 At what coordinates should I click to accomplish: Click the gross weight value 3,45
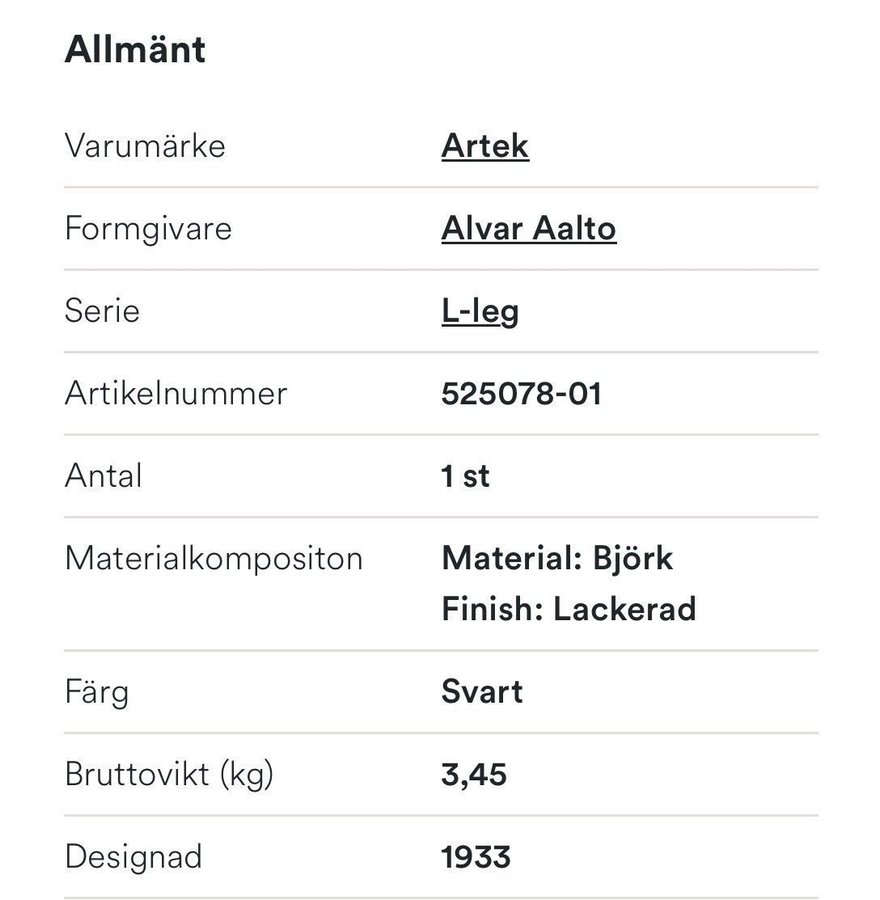(x=474, y=774)
